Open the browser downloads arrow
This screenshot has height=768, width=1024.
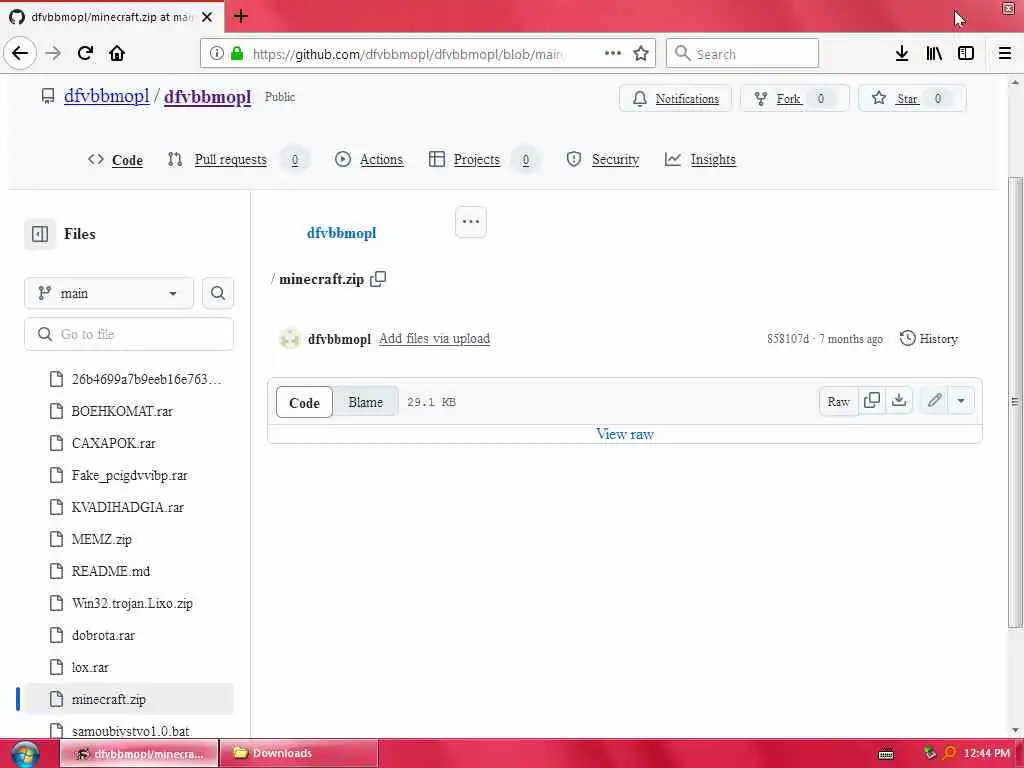tap(902, 53)
